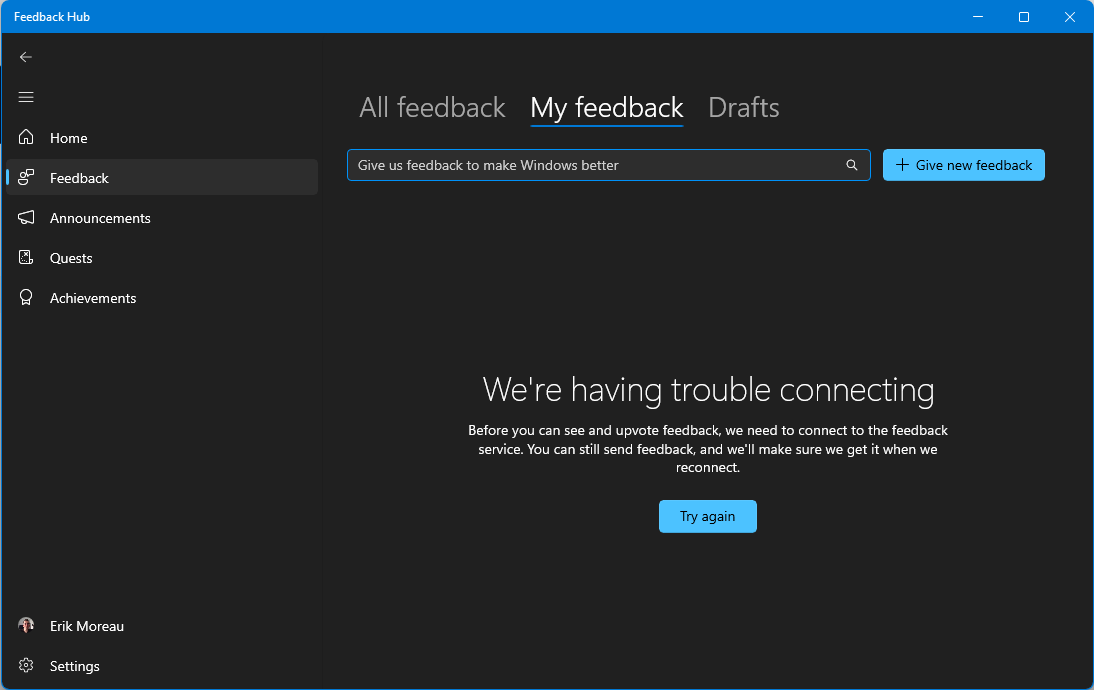This screenshot has height=690, width=1094.
Task: Expand the hamburger navigation menu
Action: click(26, 97)
